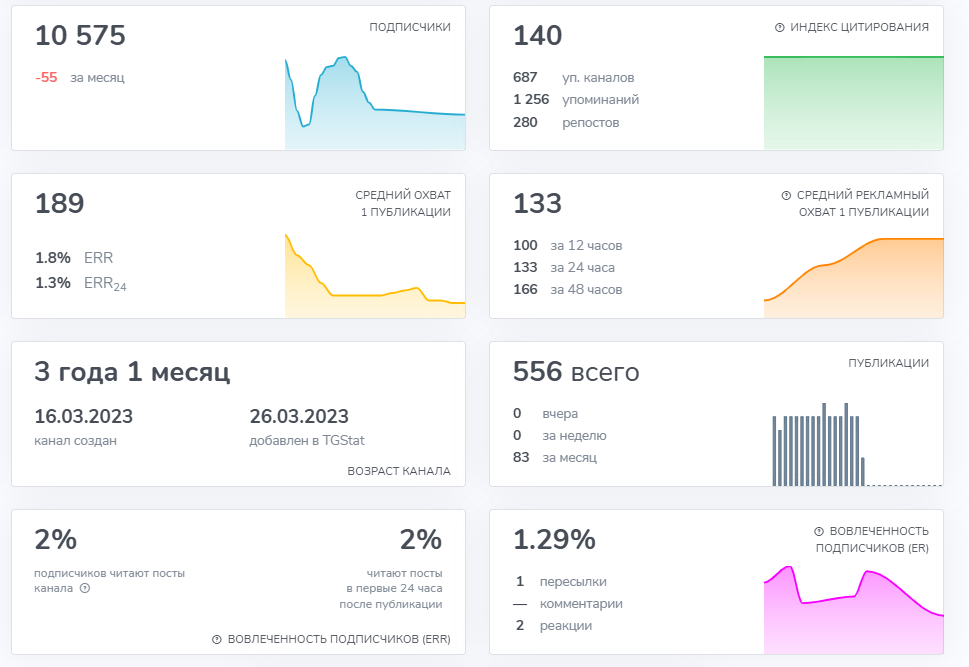The height and width of the screenshot is (667, 969).
Task: Click help icon beside ВОВЛЕЧЕННОСТЬ ПОДПИСЧИКОВ (ERR)
Action: tap(217, 639)
